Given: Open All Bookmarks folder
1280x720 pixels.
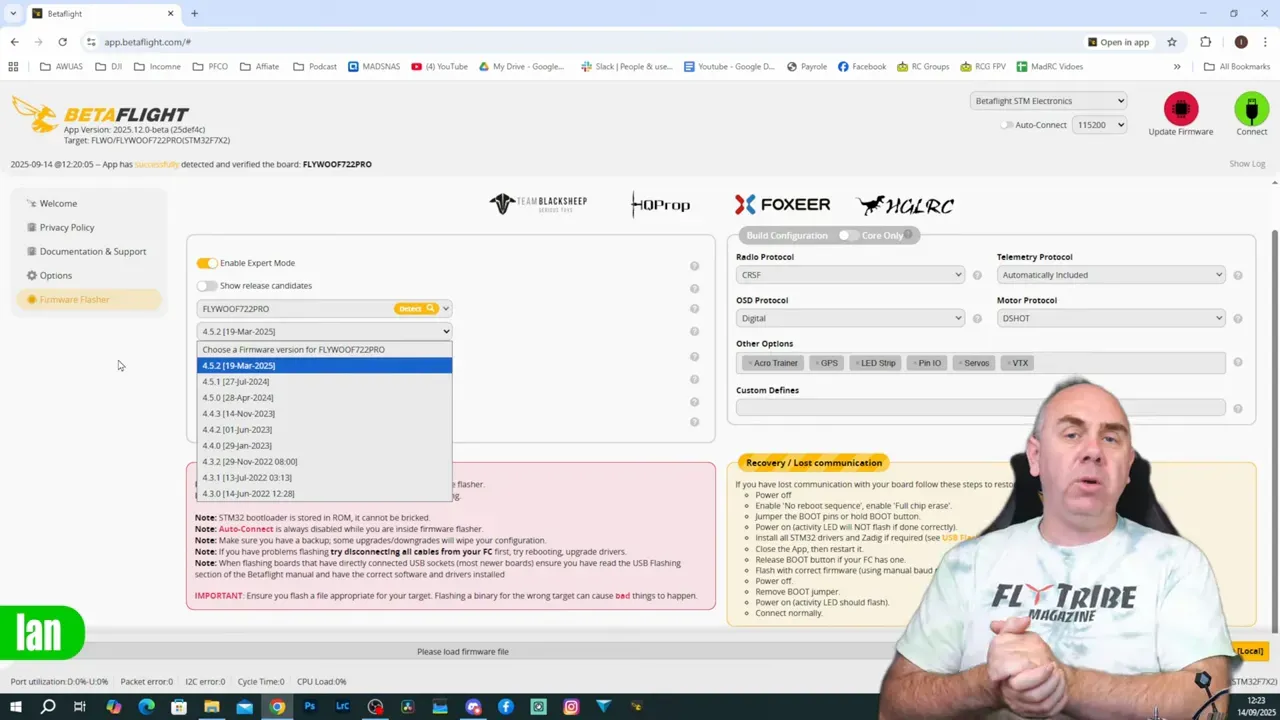Looking at the screenshot, I should tap(1237, 66).
